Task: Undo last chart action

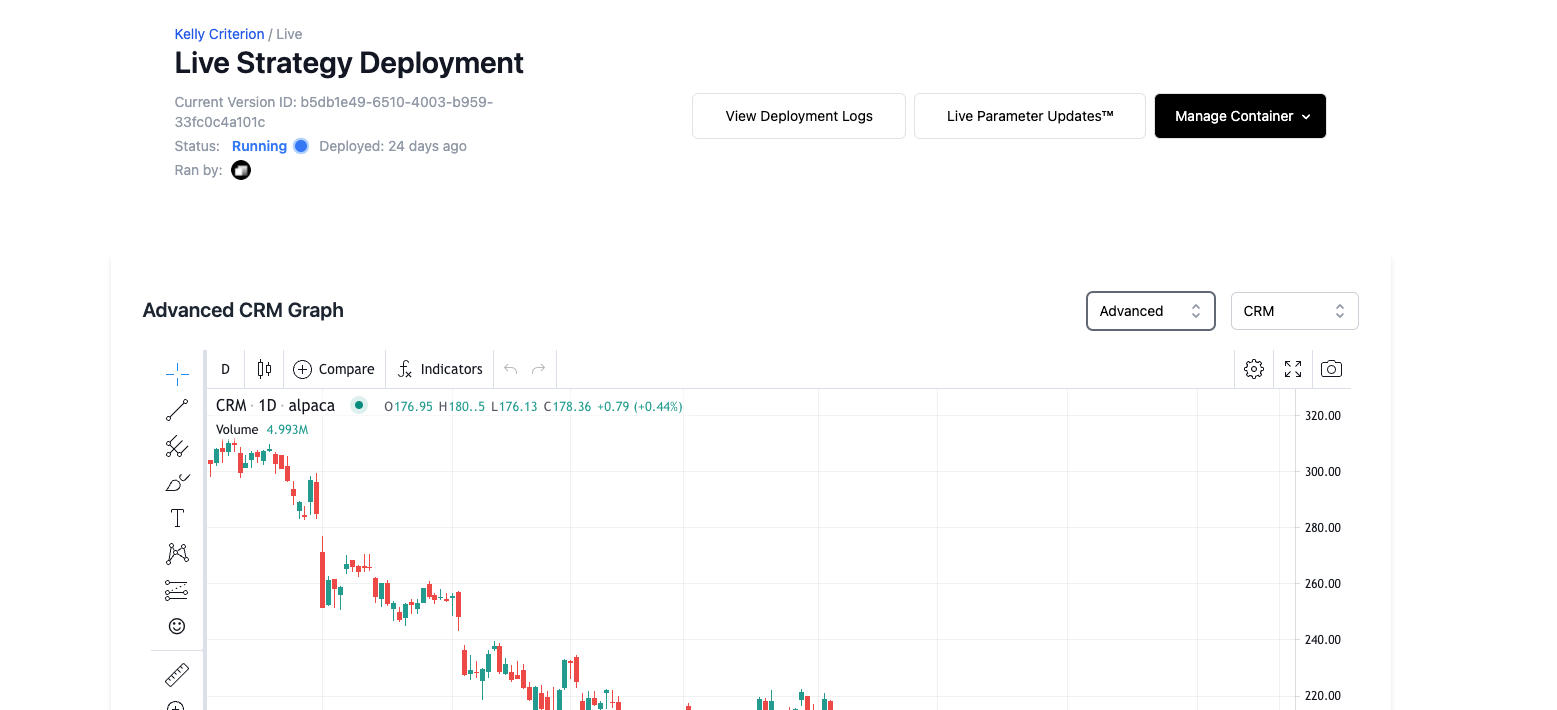Action: click(510, 368)
